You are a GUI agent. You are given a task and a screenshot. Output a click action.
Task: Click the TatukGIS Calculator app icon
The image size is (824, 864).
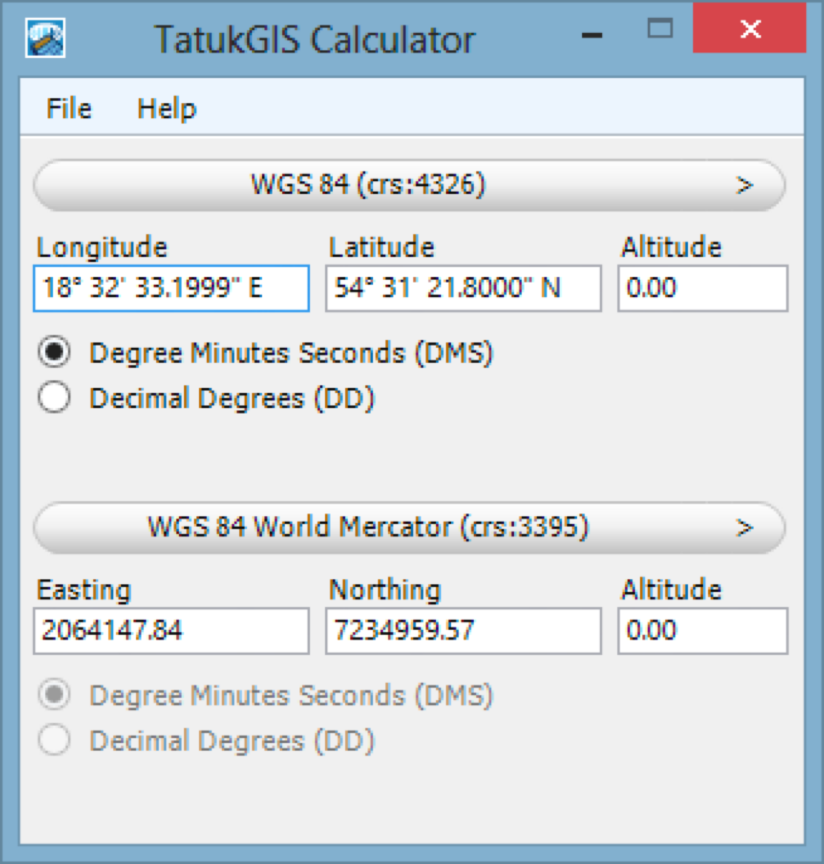click(45, 38)
